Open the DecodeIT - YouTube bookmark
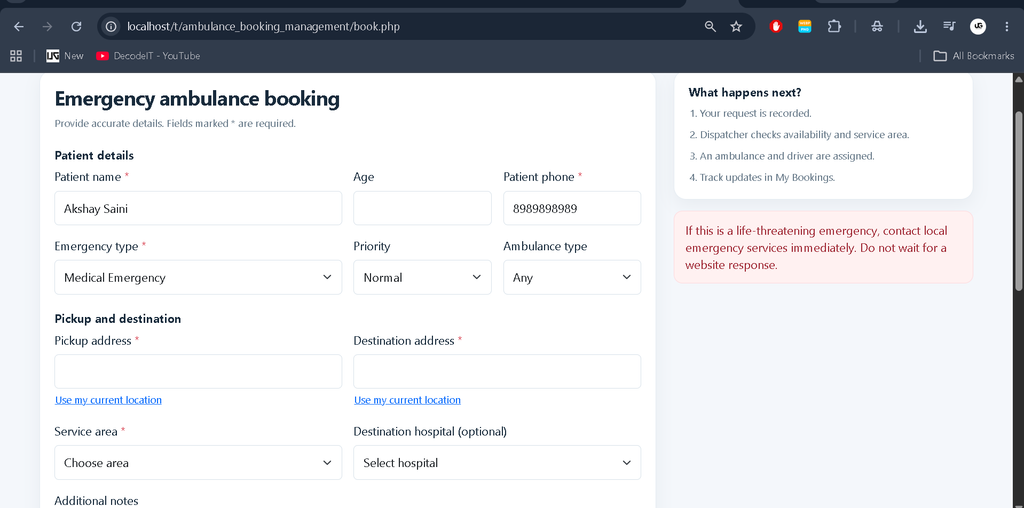 pyautogui.click(x=148, y=56)
